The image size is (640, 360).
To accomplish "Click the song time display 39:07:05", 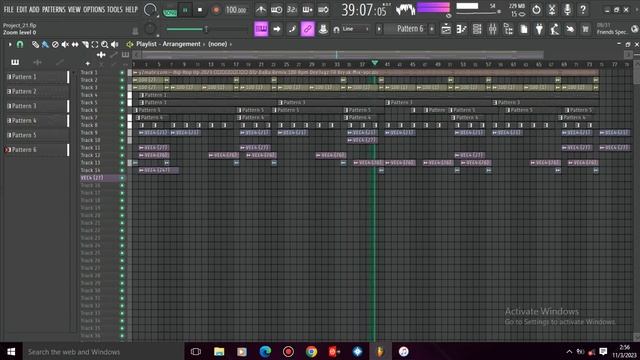I will click(363, 10).
